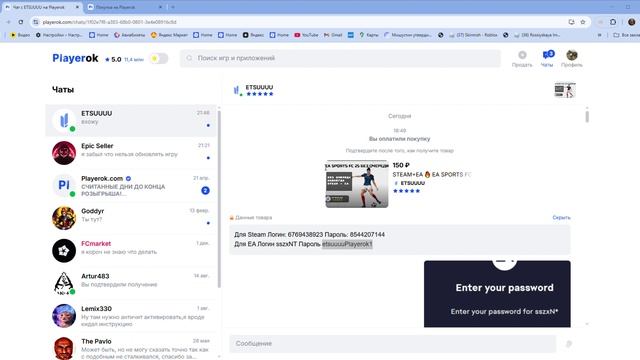Image resolution: width=640 pixels, height=360 pixels.
Task: Click Goddyr's avatar
Action: [64, 218]
